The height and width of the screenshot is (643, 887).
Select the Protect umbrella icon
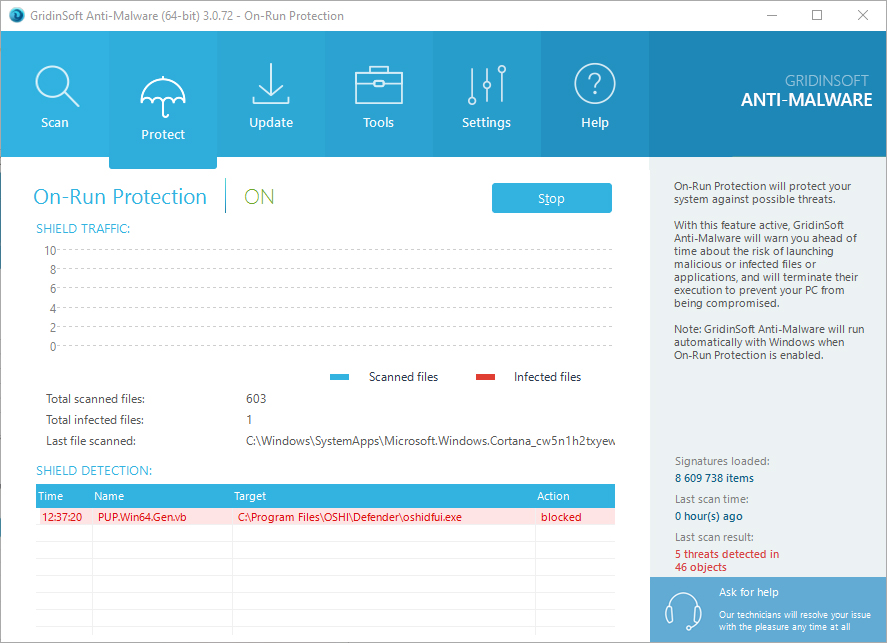click(x=163, y=98)
